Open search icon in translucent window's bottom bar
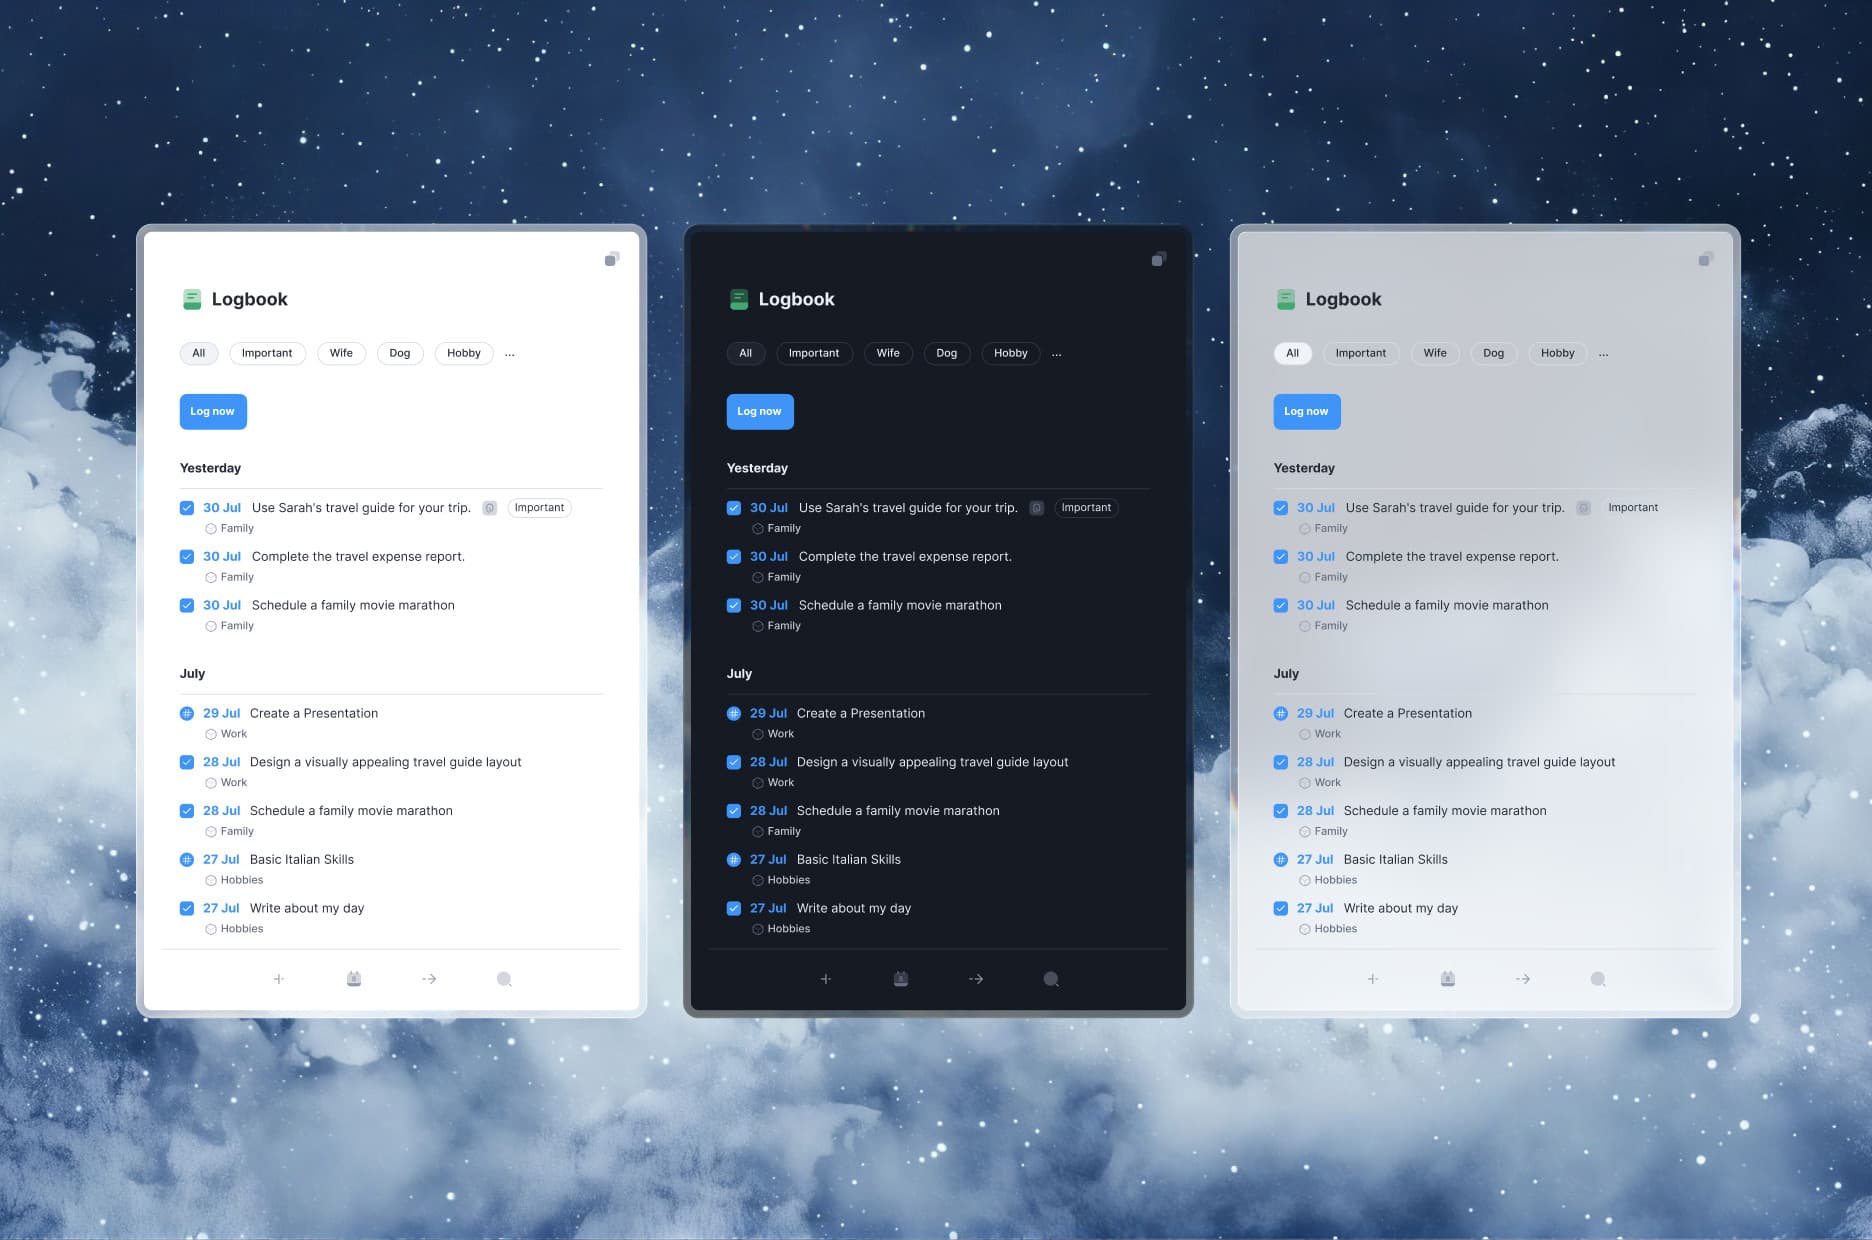 coord(1598,979)
